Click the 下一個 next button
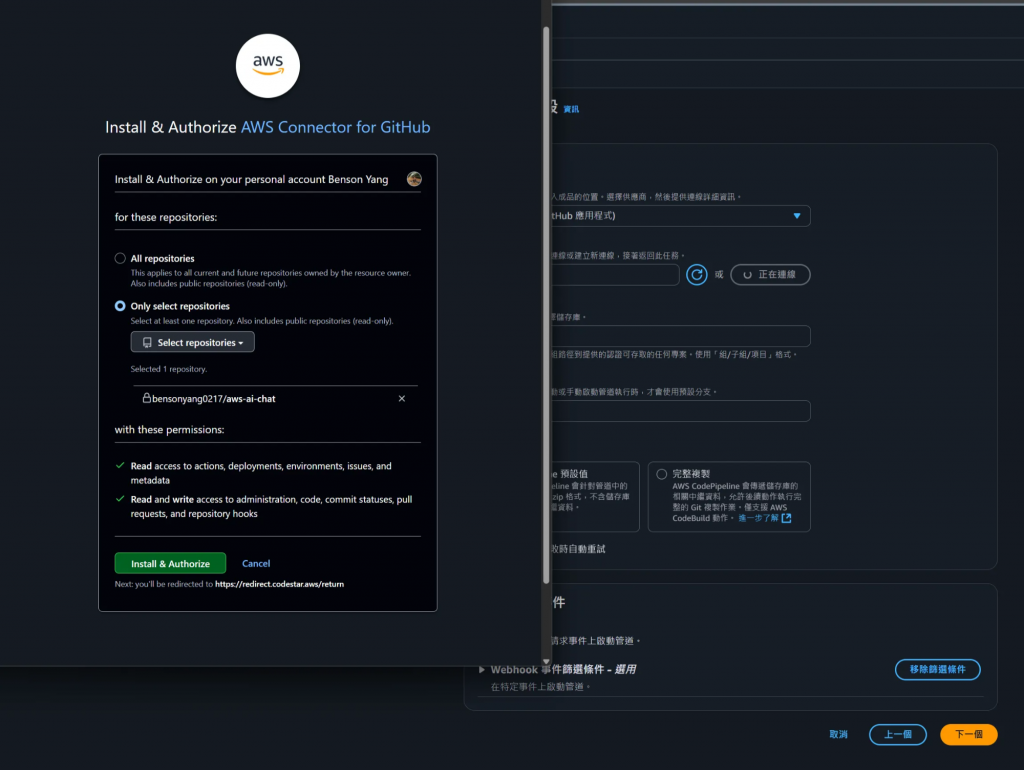 [968, 734]
